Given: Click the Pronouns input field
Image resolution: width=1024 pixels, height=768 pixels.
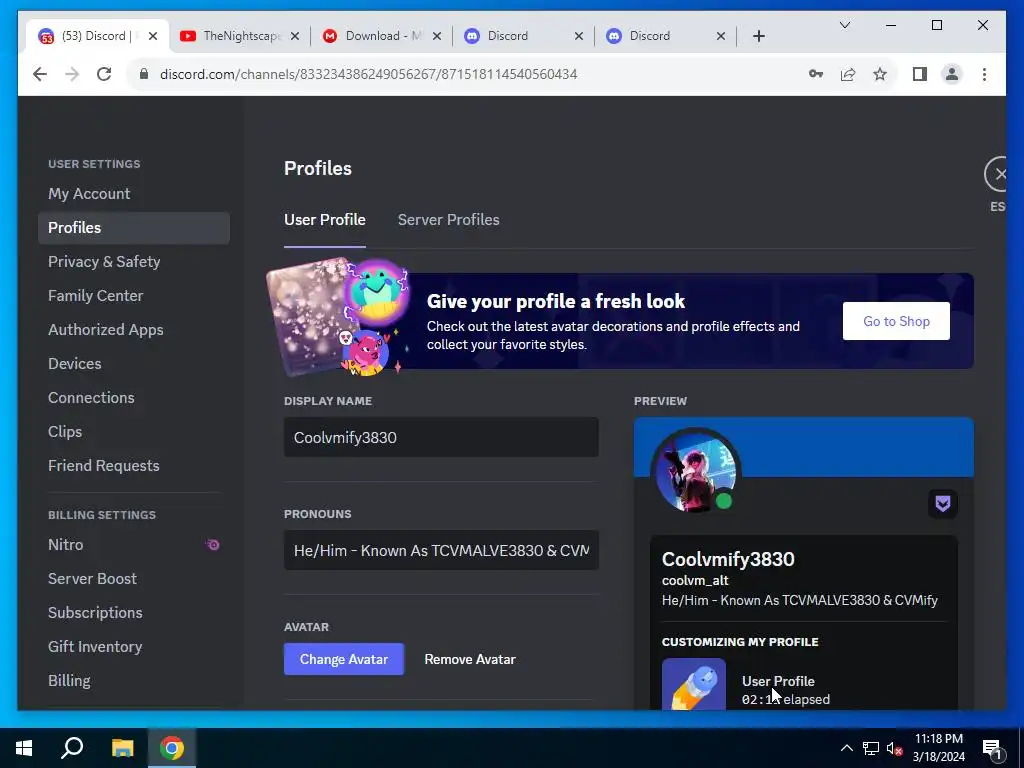Looking at the screenshot, I should (441, 551).
